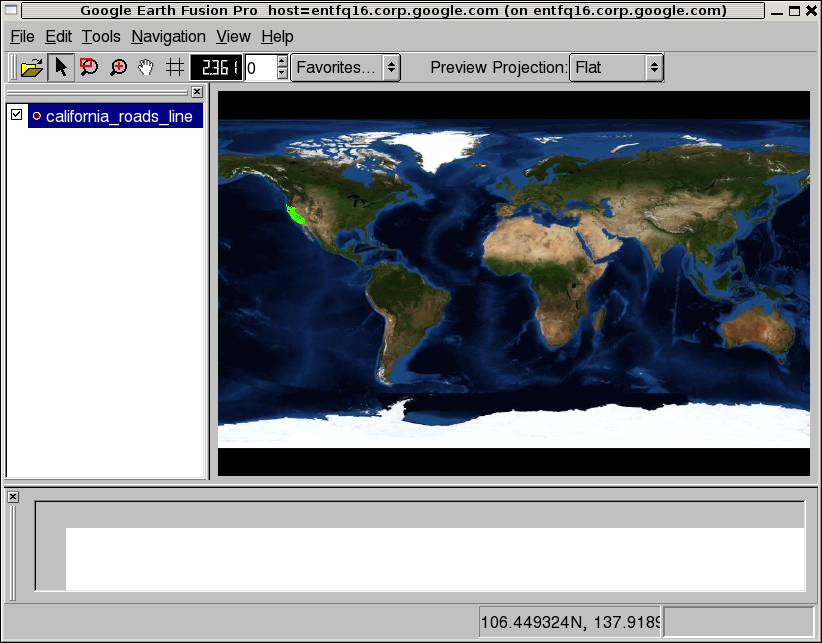
Task: Uncheck the california_roads_line layer checkbox
Action: [x=16, y=115]
